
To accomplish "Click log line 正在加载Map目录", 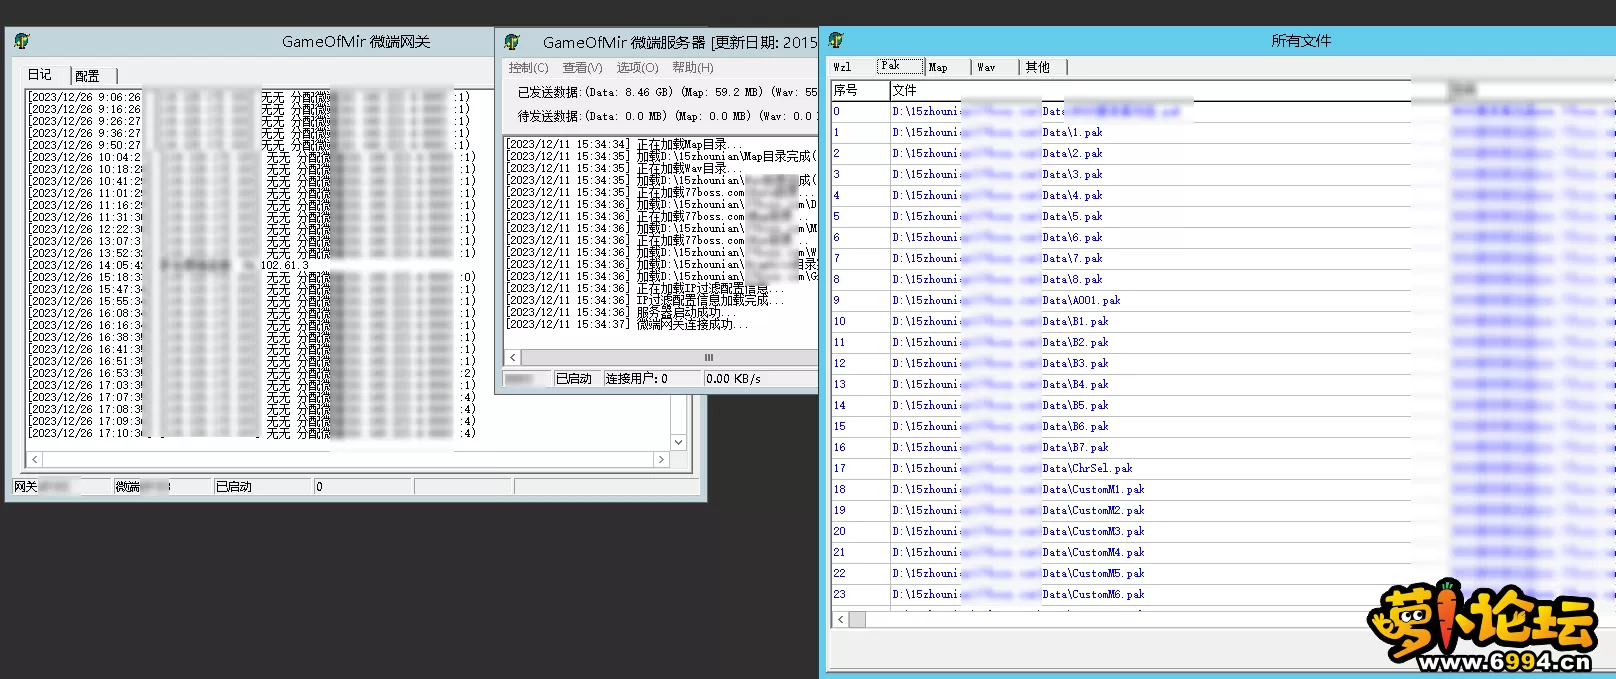I will (x=623, y=144).
